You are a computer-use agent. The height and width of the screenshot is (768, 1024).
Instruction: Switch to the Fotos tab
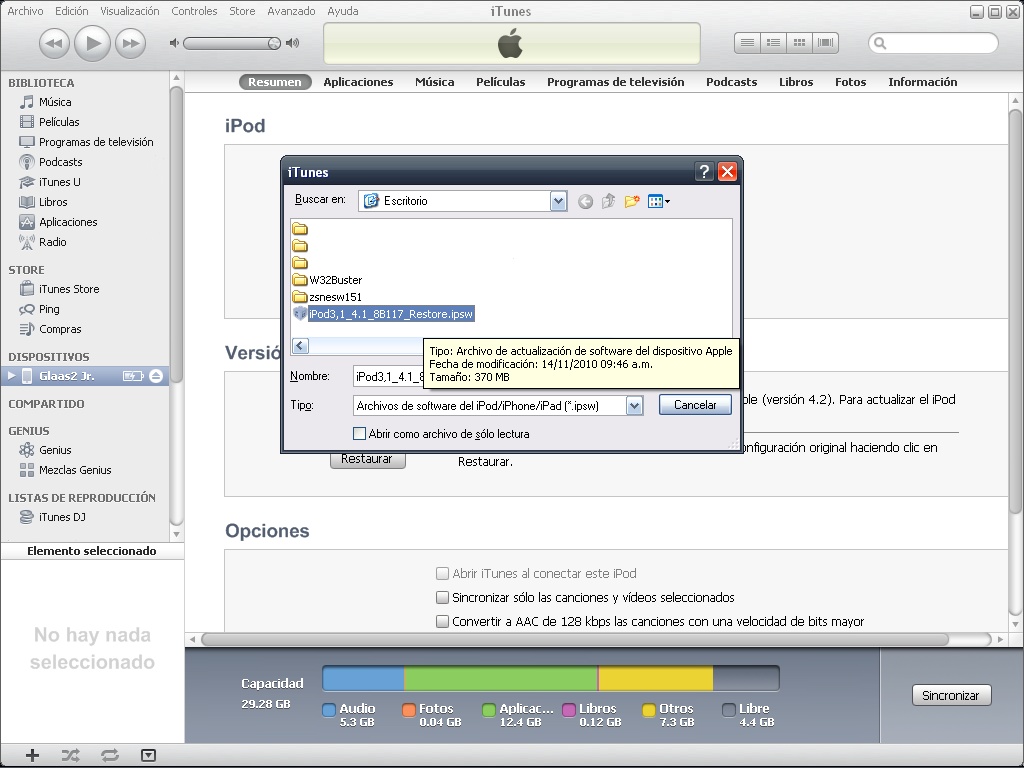click(850, 82)
